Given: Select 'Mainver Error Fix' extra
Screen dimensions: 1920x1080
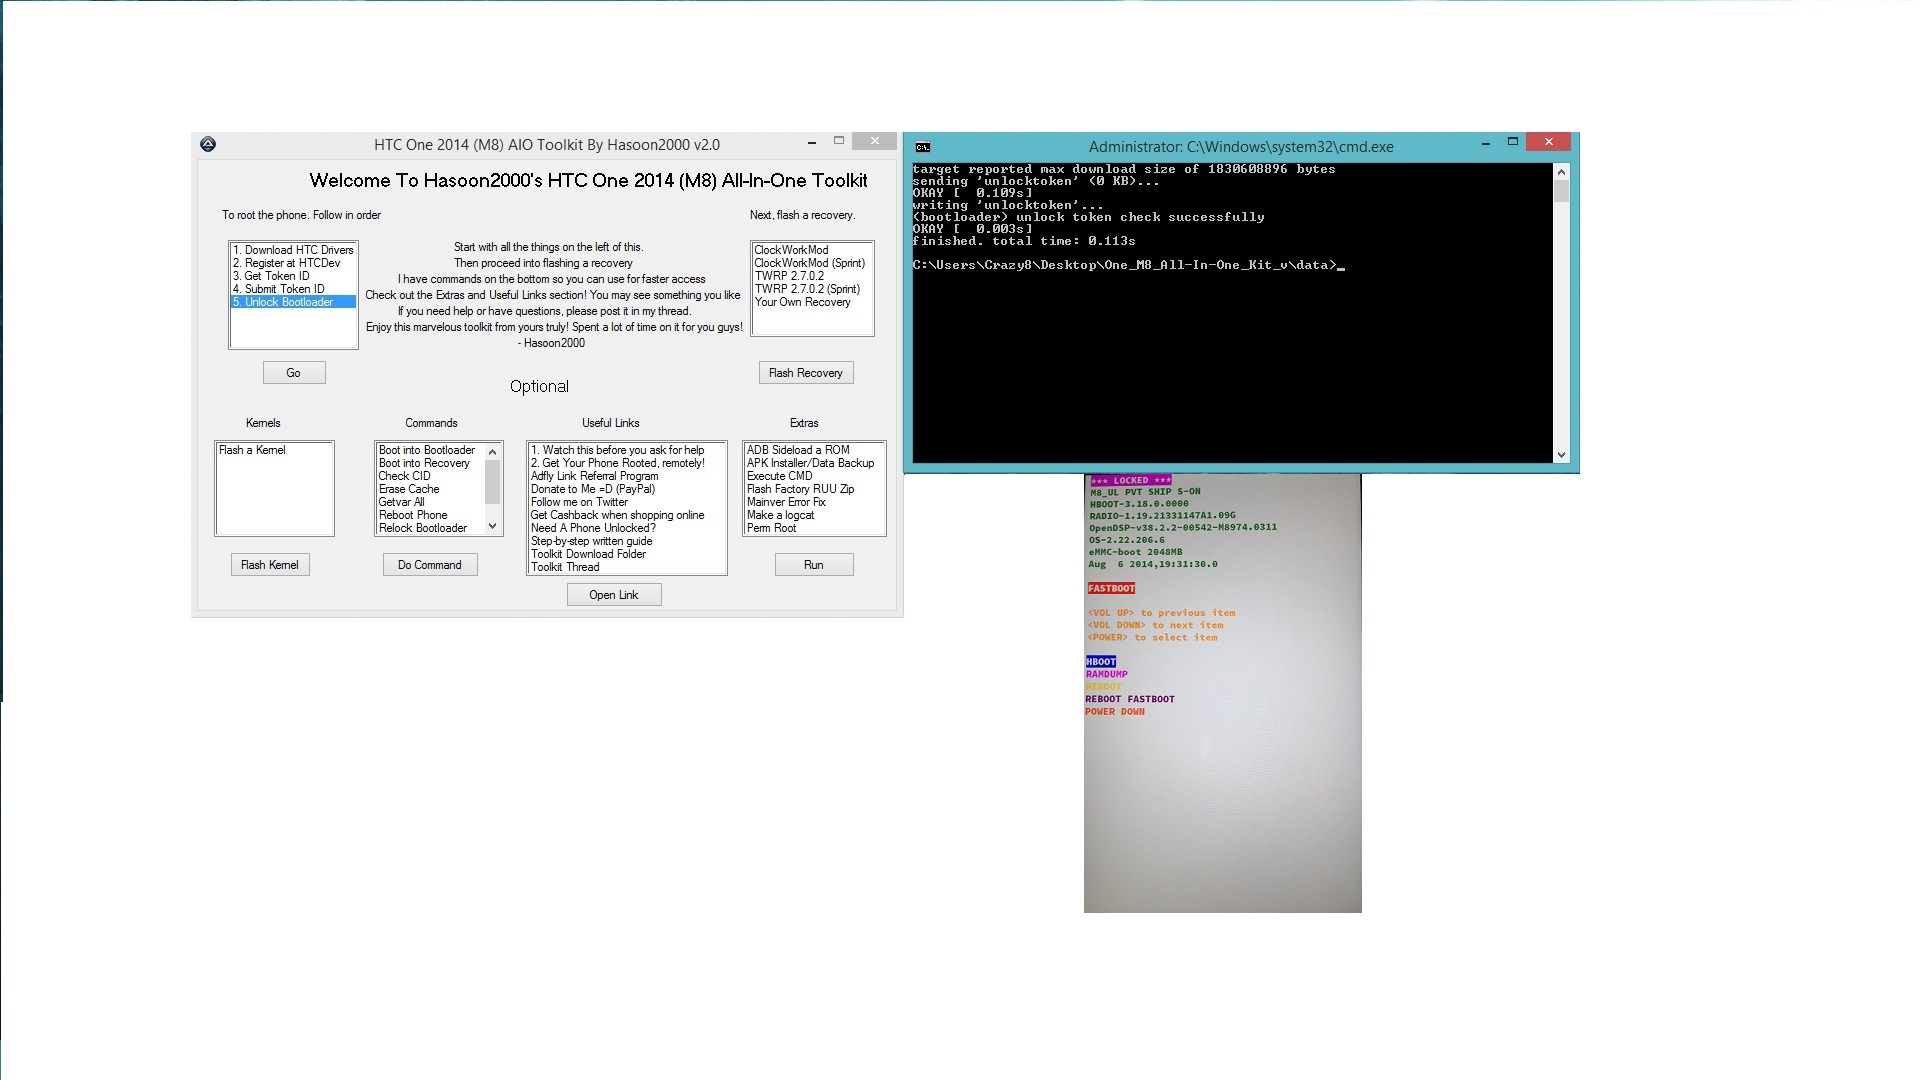Looking at the screenshot, I should 814,502.
